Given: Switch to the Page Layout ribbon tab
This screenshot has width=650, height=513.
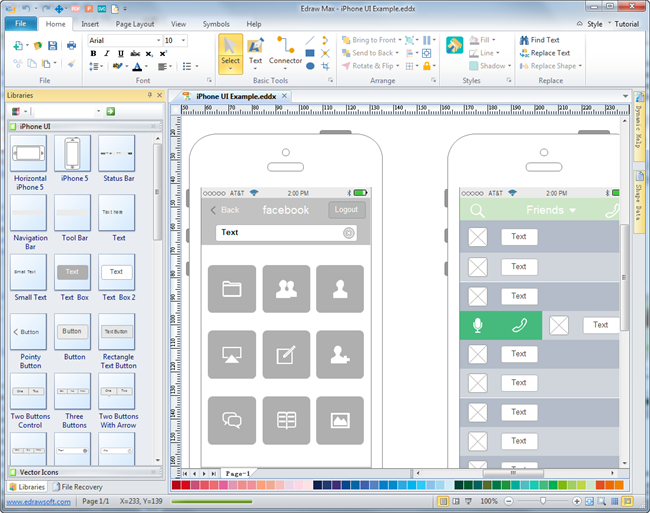Looking at the screenshot, I should [x=134, y=23].
